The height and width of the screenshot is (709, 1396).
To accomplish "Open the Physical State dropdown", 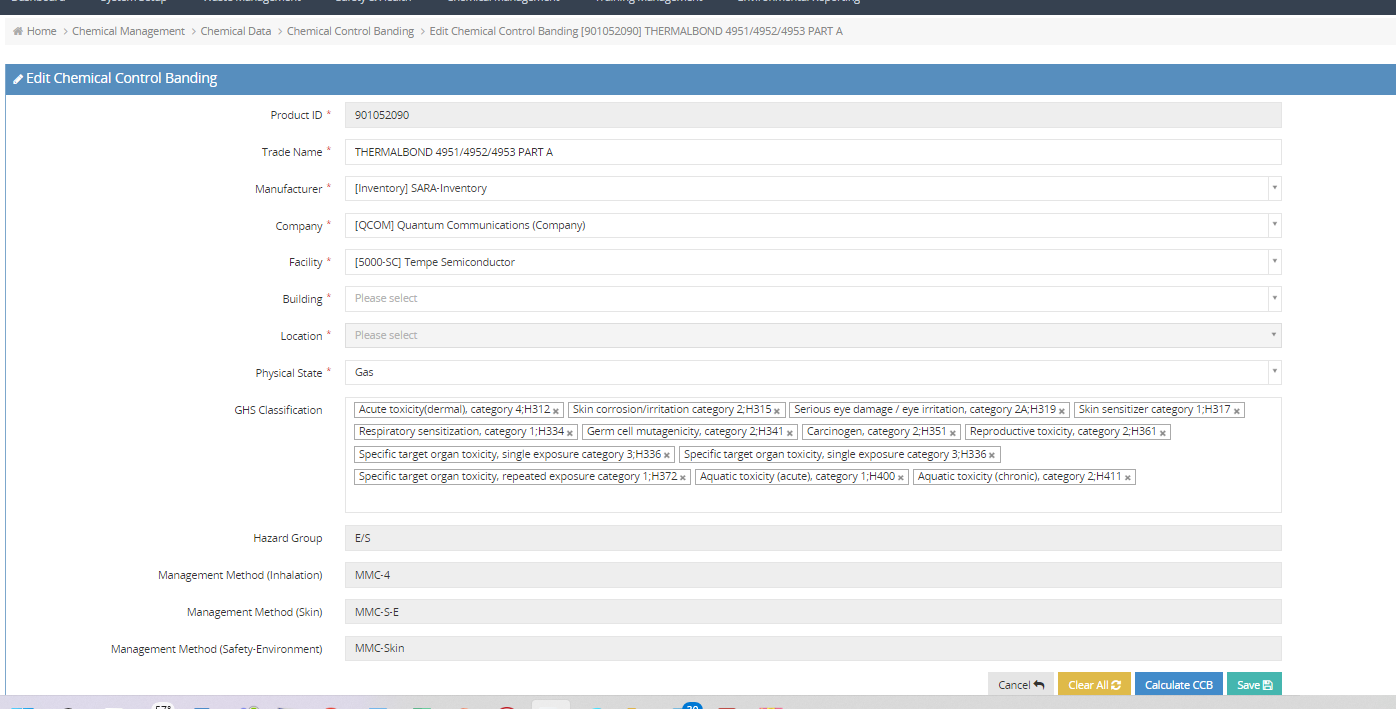I will (1273, 371).
